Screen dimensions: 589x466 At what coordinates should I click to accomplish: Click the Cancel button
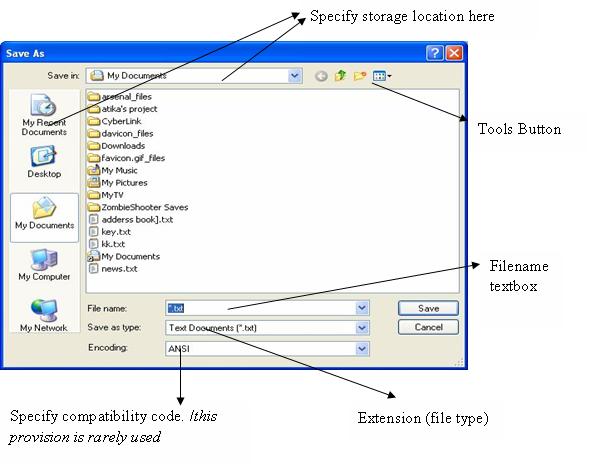coord(428,327)
